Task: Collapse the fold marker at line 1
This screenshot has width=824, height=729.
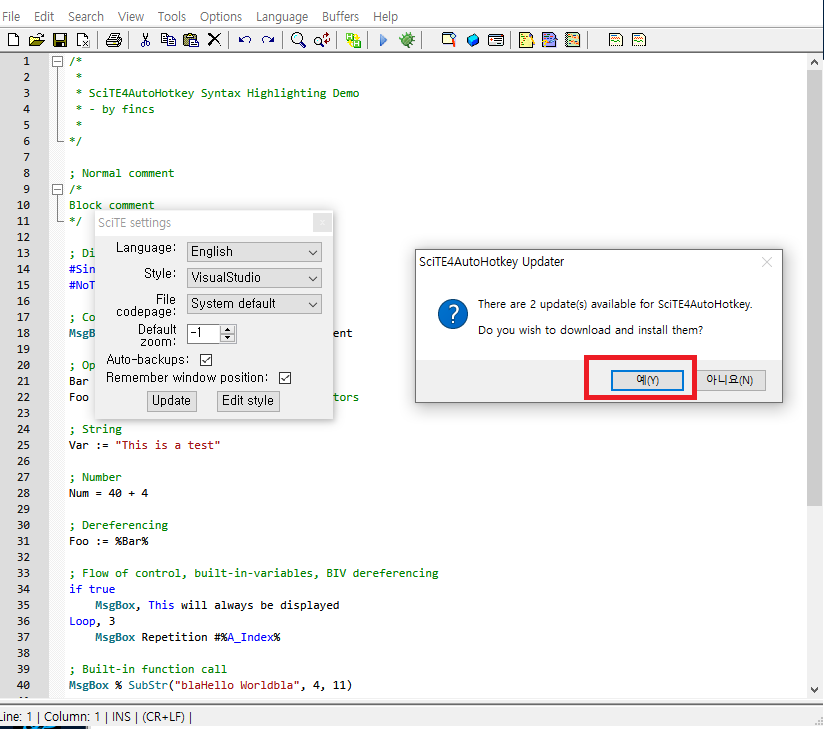Action: tap(57, 61)
